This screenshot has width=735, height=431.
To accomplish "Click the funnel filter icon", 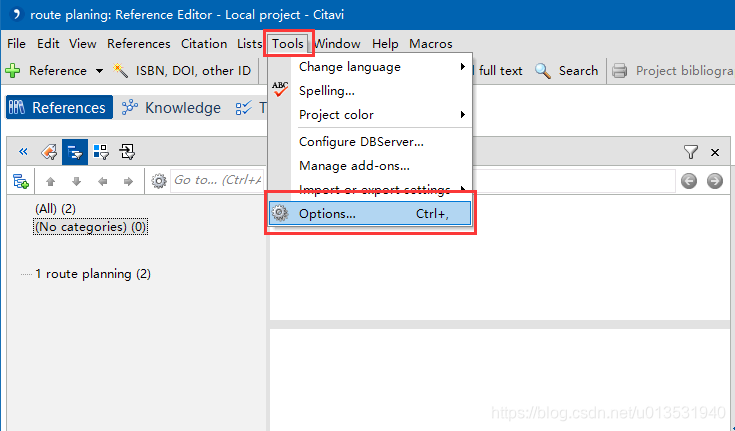I will click(x=690, y=152).
